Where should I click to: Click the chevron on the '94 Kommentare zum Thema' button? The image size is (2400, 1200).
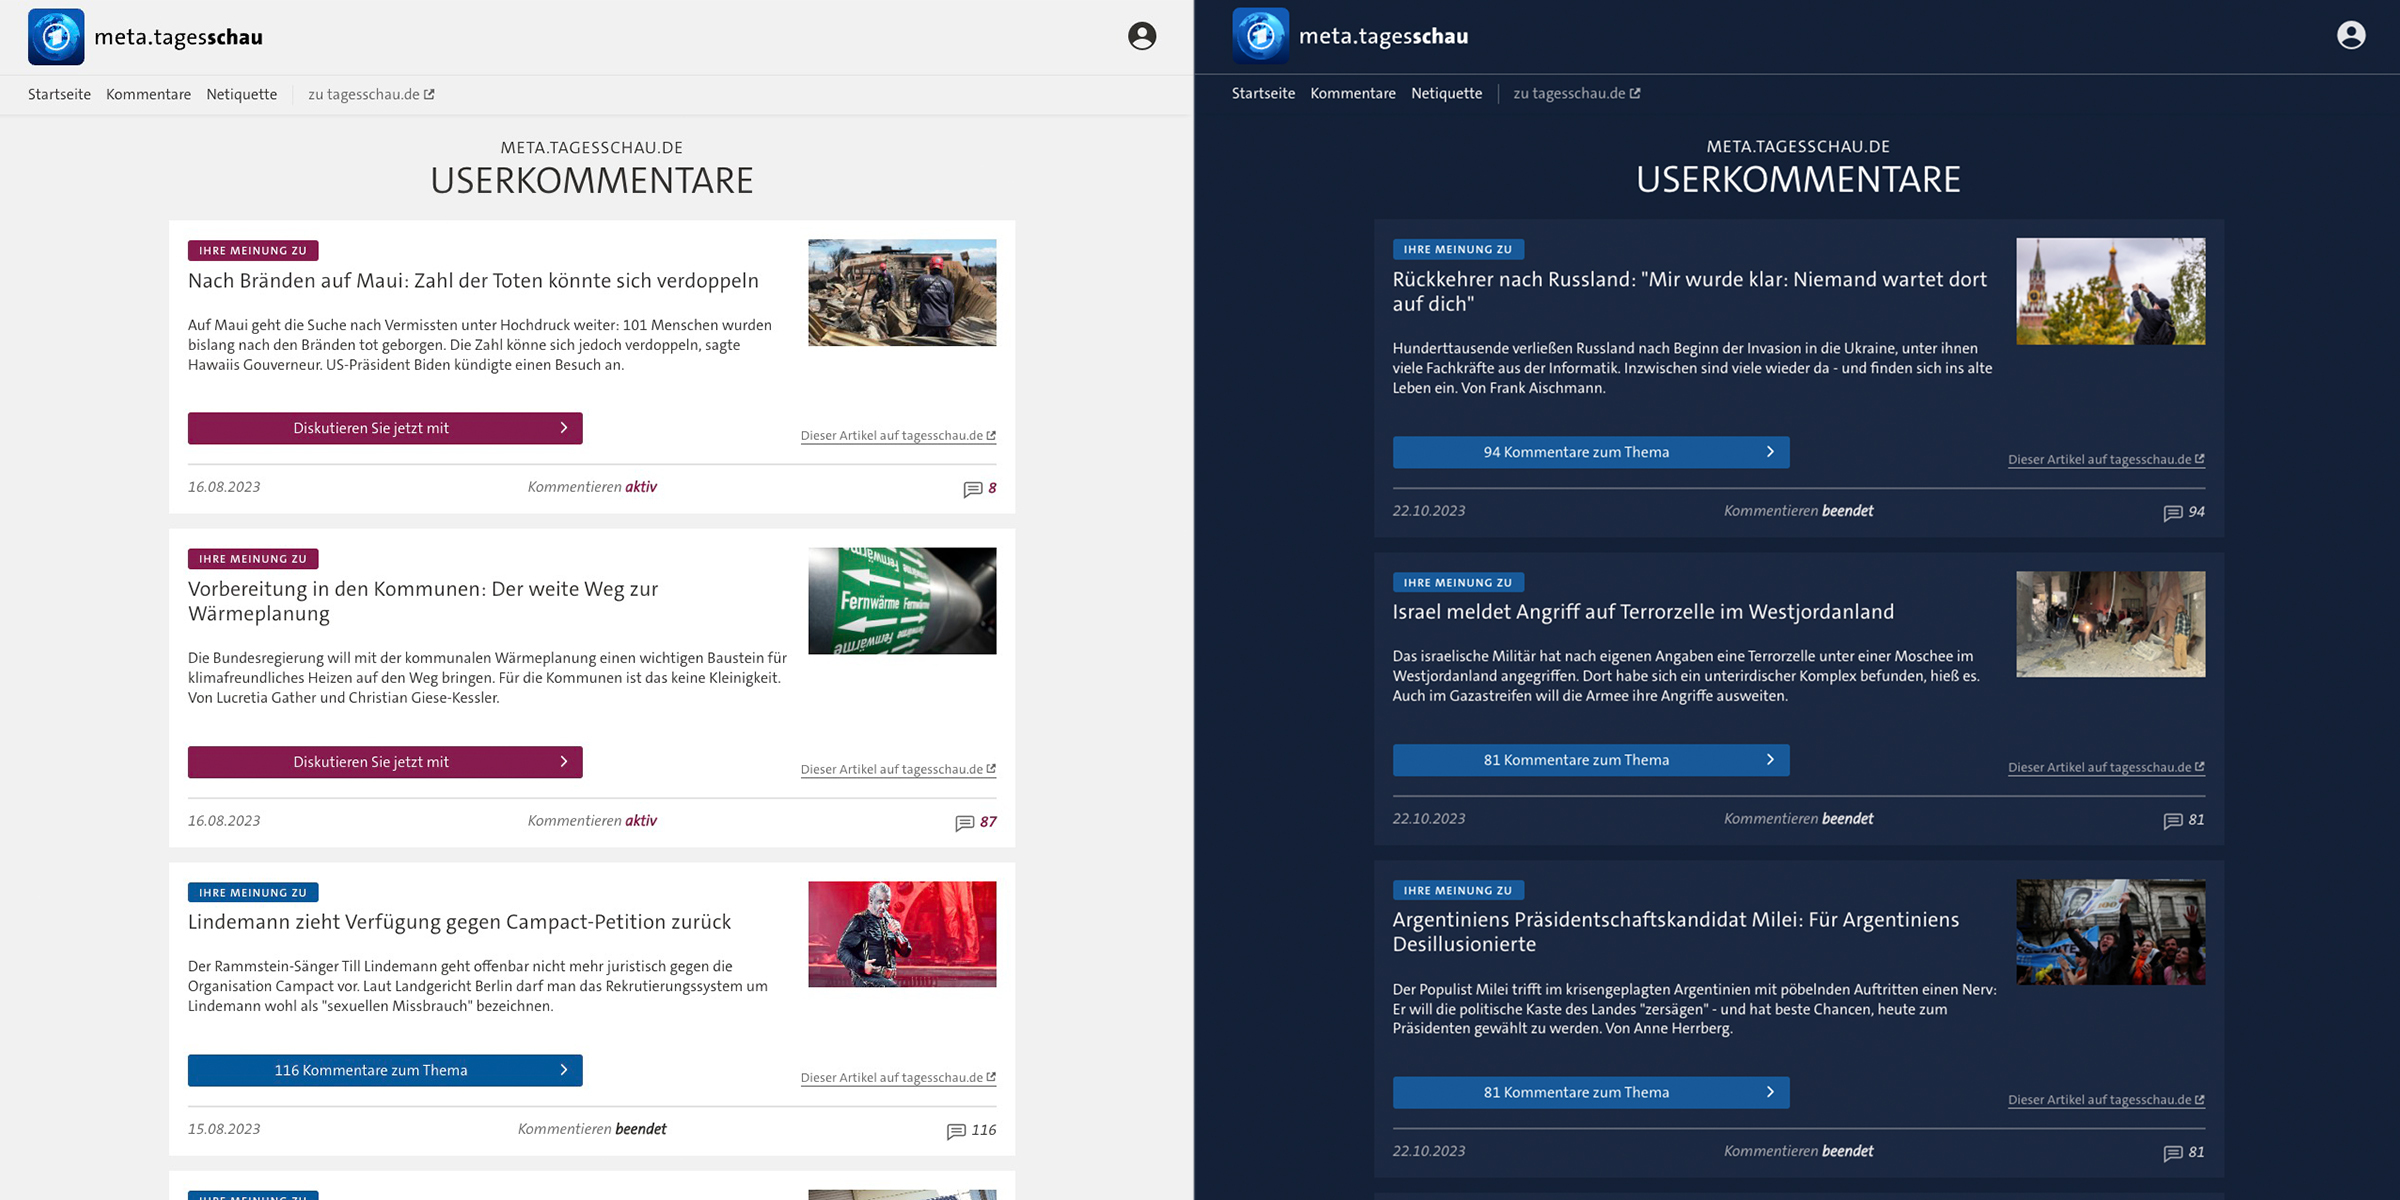click(1770, 452)
